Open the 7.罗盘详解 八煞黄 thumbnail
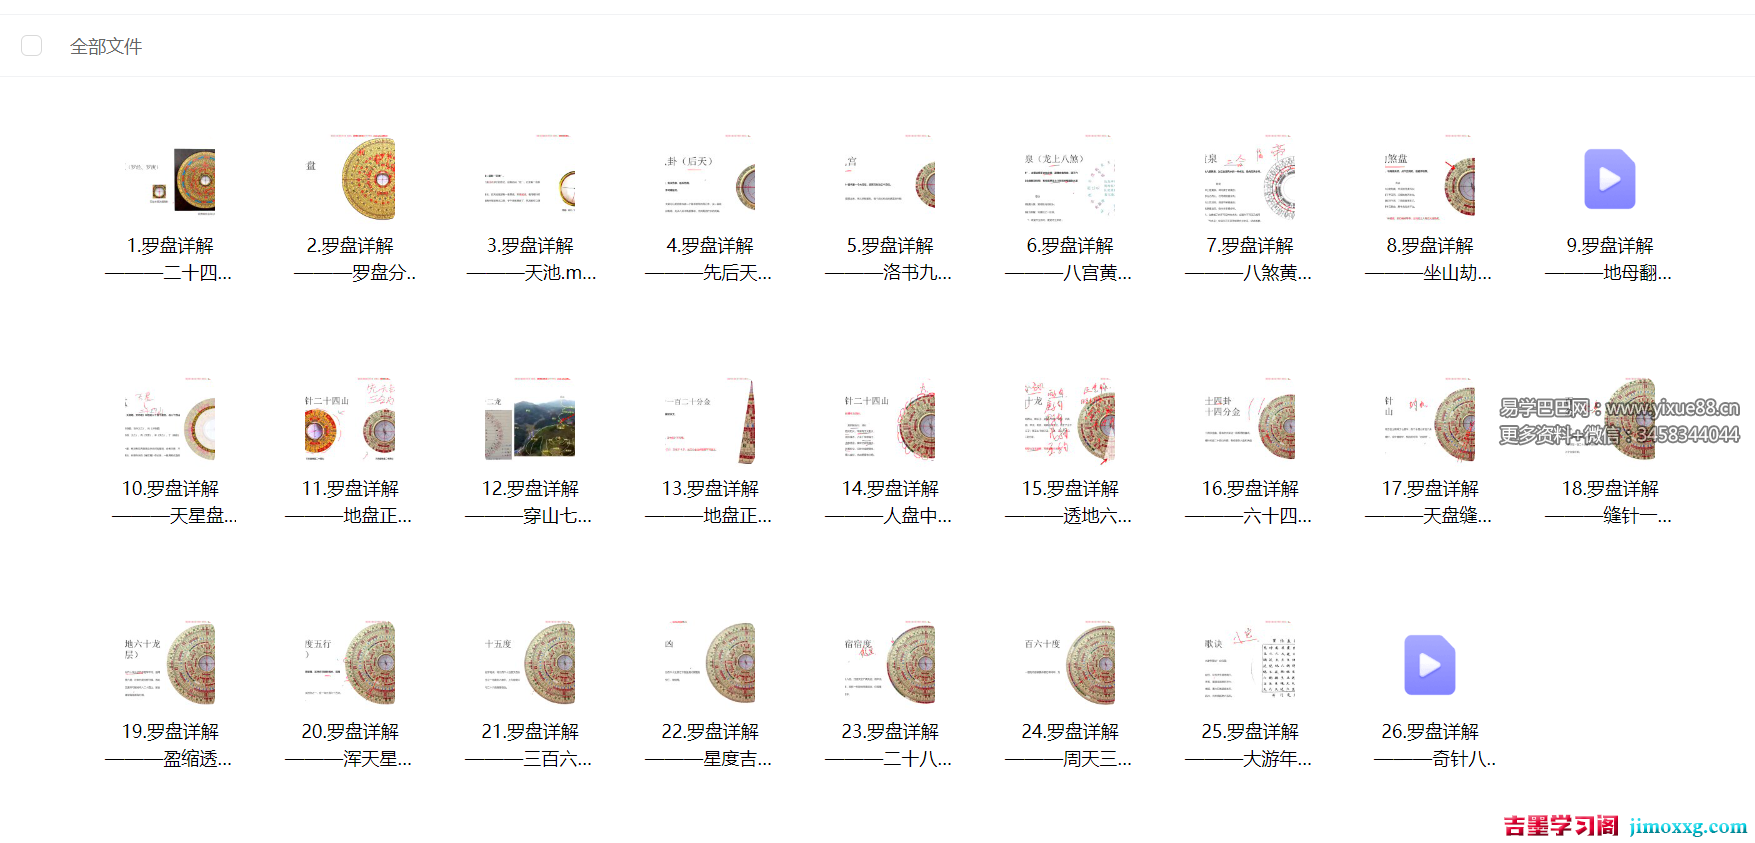The width and height of the screenshot is (1755, 843). point(1250,179)
